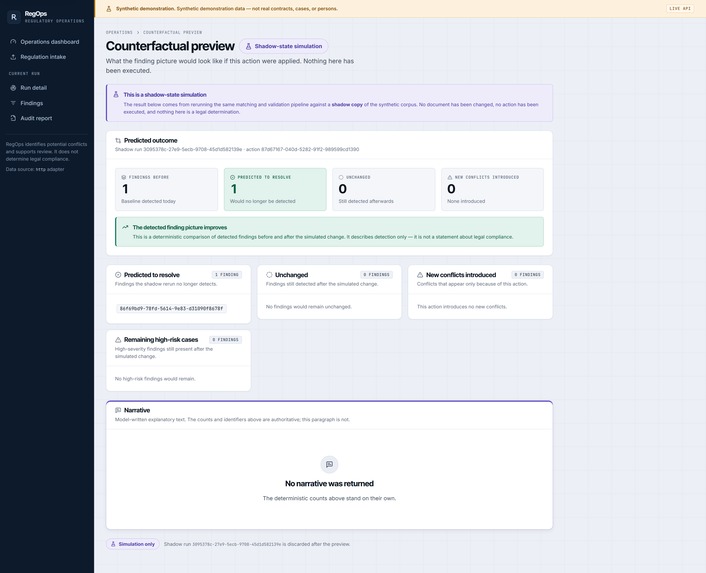Click '0 FINDINGS' badge in Unchanged panel
This screenshot has height=573, width=706.
pos(376,275)
